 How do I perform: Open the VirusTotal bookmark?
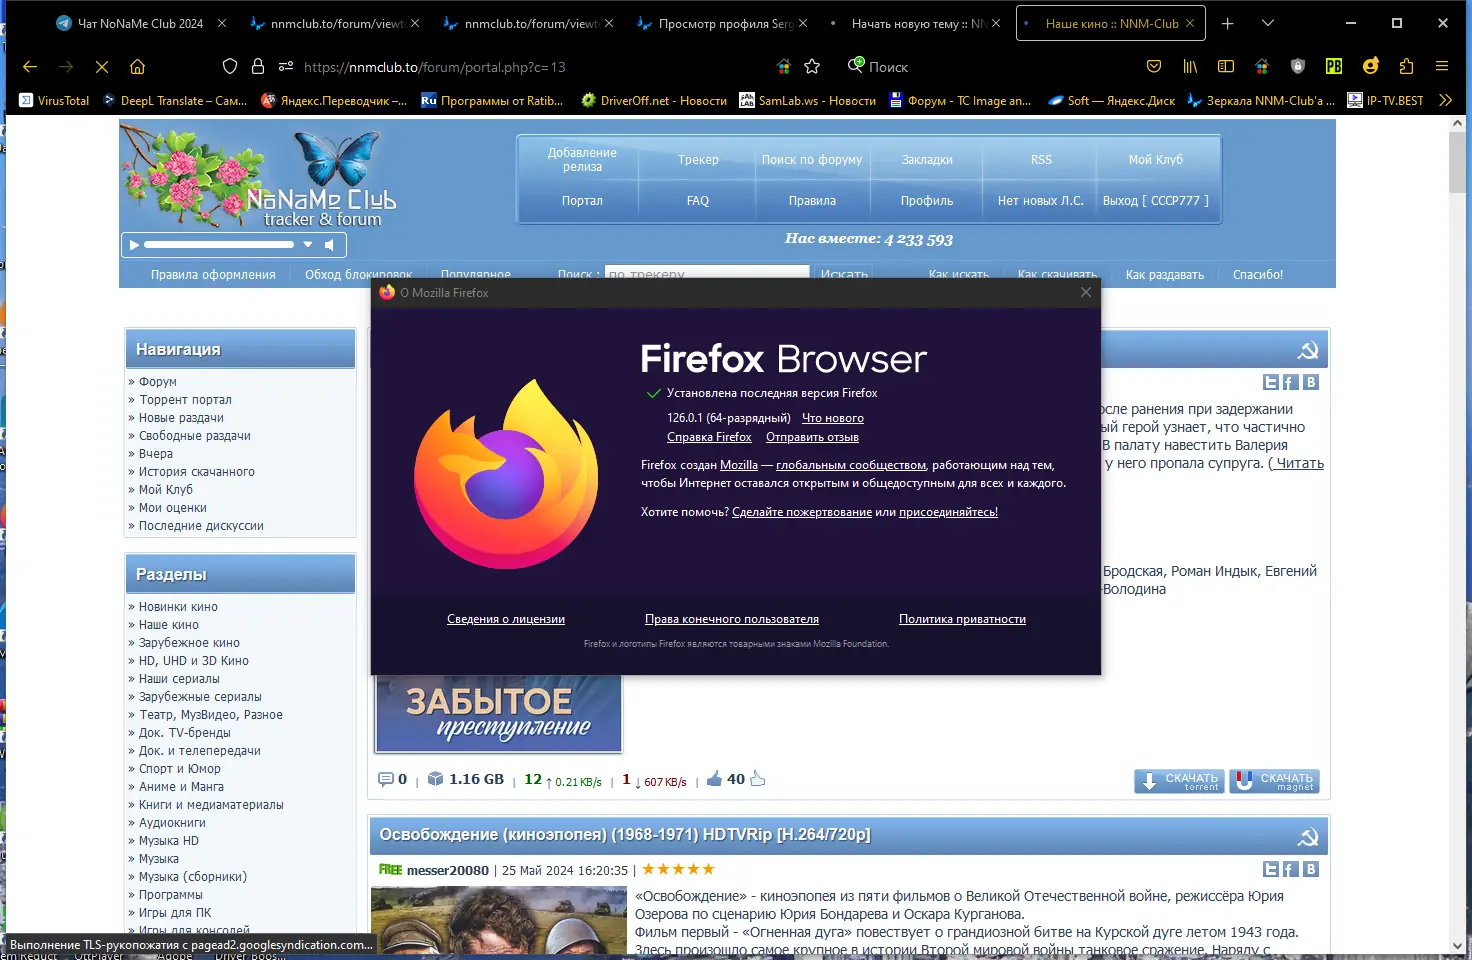pos(55,100)
